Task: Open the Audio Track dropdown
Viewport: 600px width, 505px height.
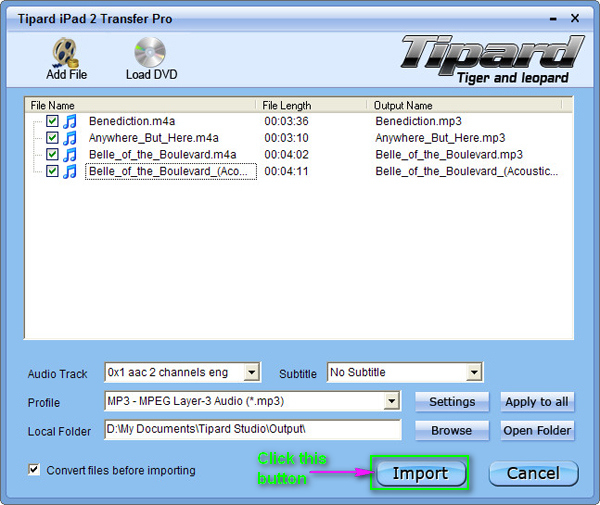Action: coord(251,372)
